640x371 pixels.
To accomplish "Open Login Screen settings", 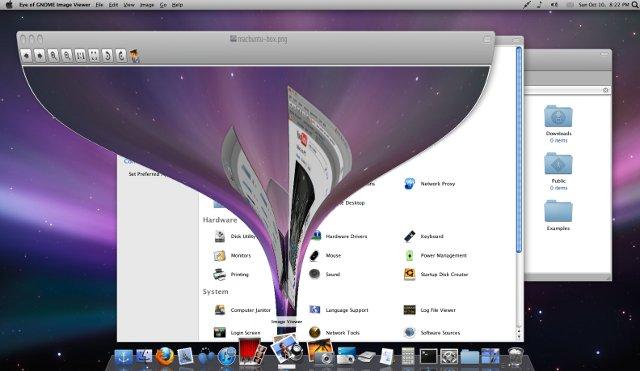I will tap(237, 332).
